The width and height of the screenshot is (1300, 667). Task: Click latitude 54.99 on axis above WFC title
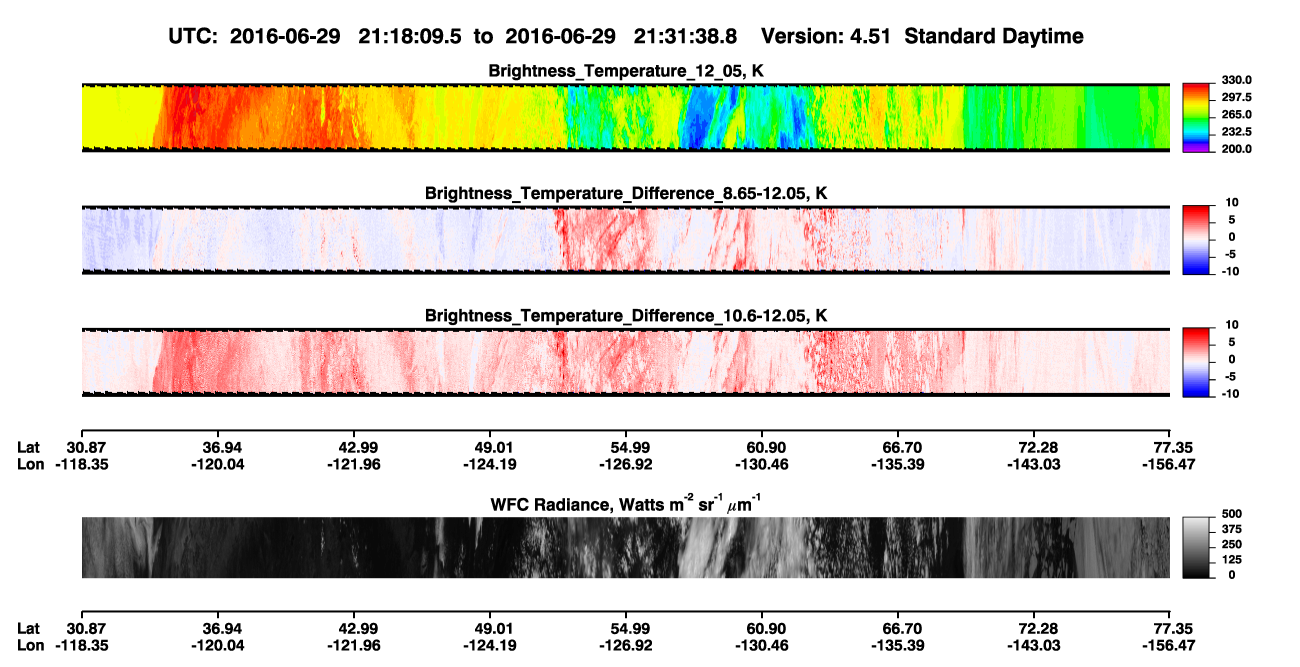tap(626, 447)
